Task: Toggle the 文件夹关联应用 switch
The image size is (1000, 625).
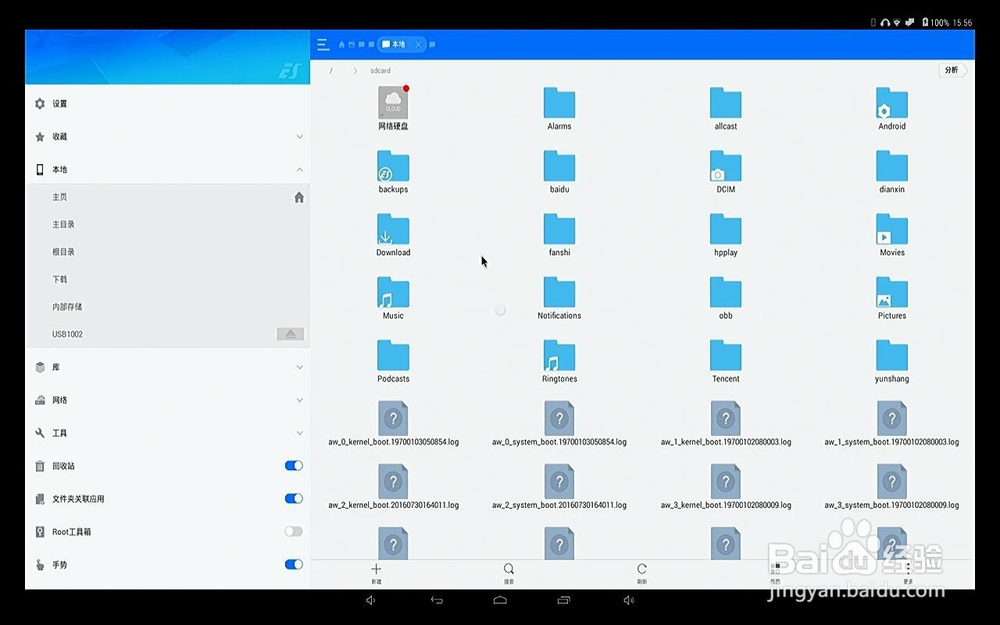Action: (293, 498)
